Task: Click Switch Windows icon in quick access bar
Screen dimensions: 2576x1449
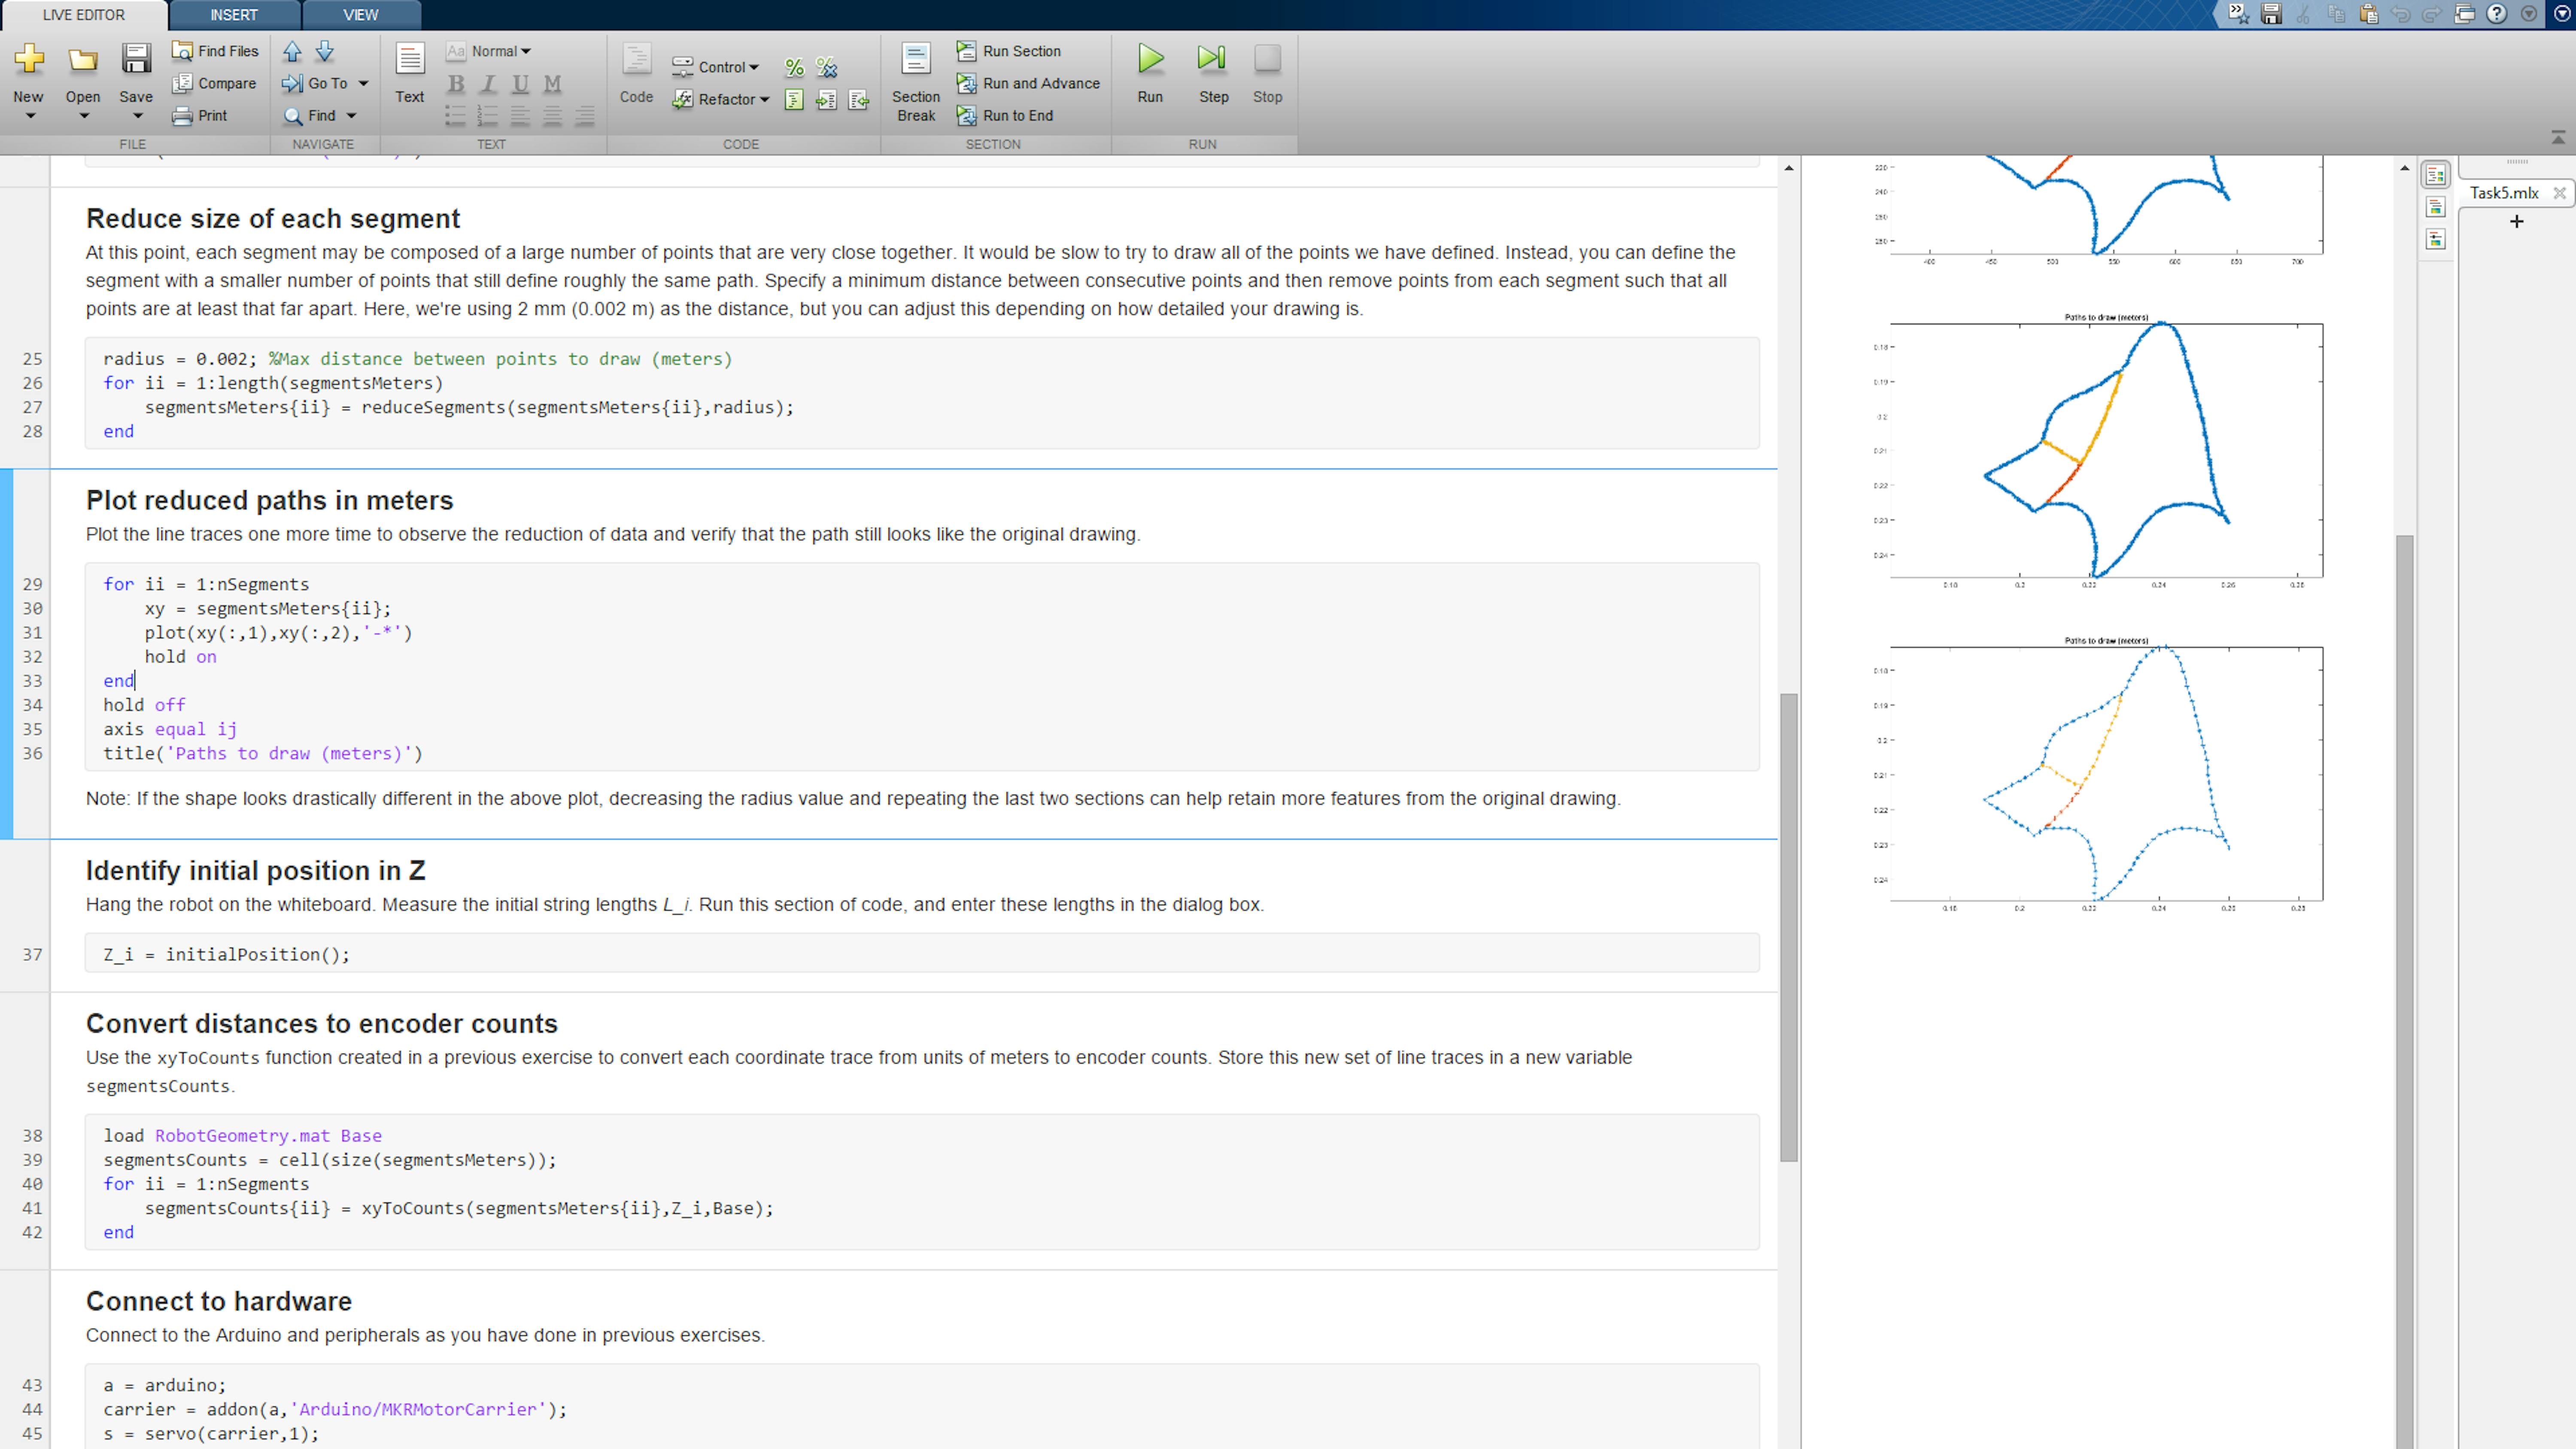Action: (x=2465, y=14)
